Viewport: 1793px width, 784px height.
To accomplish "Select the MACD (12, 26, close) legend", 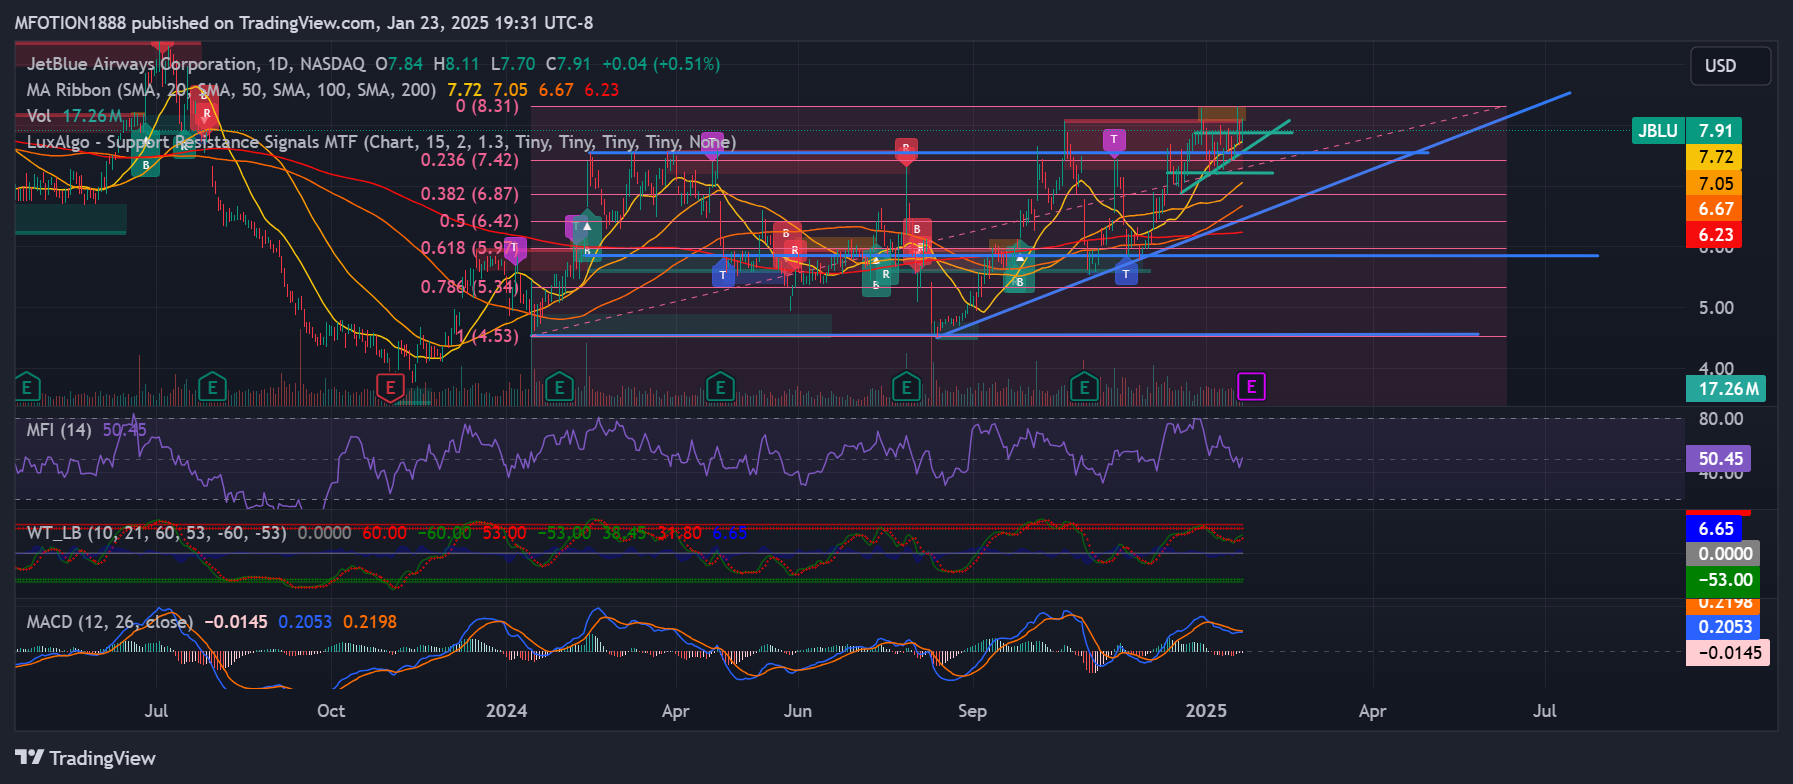I will (109, 622).
